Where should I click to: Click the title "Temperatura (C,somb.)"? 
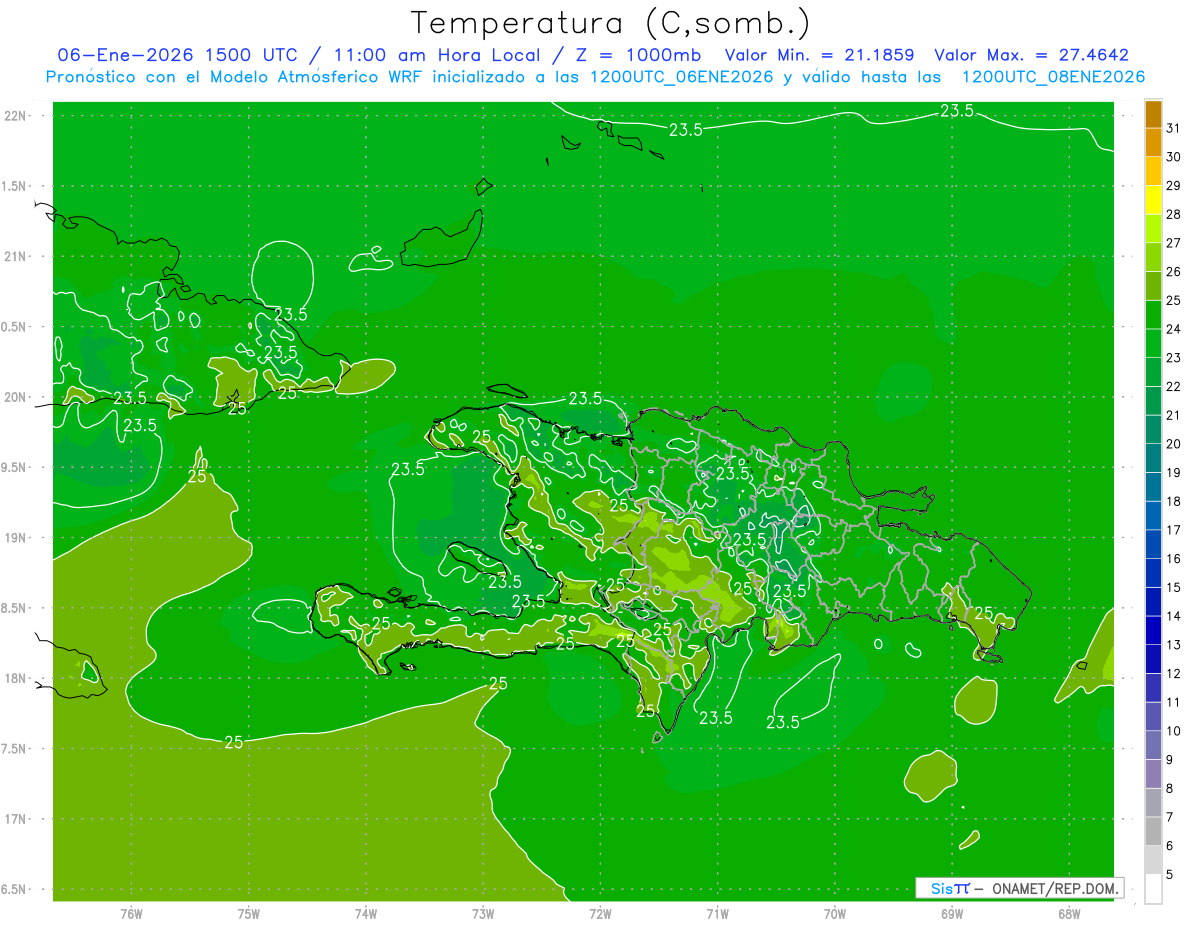tap(611, 23)
